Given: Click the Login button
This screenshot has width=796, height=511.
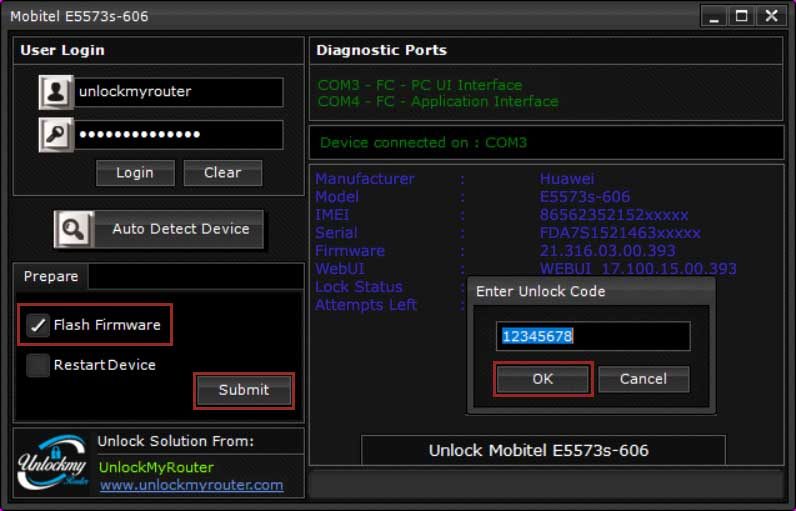Looking at the screenshot, I should pyautogui.click(x=135, y=173).
